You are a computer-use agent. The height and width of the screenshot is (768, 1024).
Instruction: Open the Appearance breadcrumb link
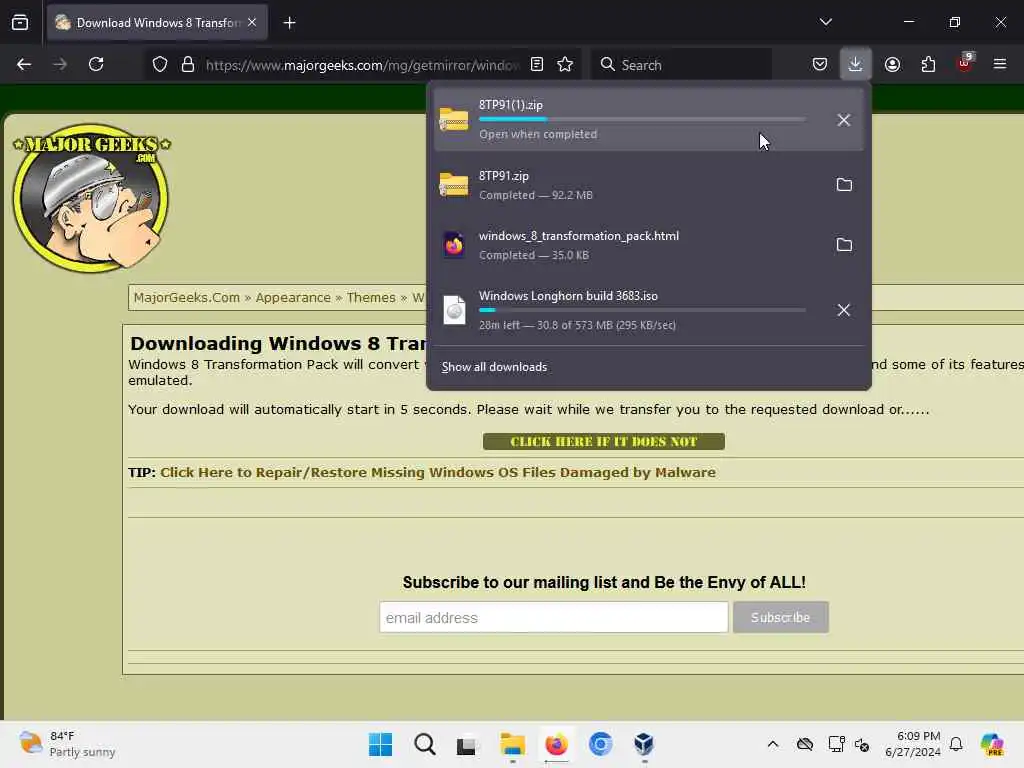pyautogui.click(x=293, y=298)
